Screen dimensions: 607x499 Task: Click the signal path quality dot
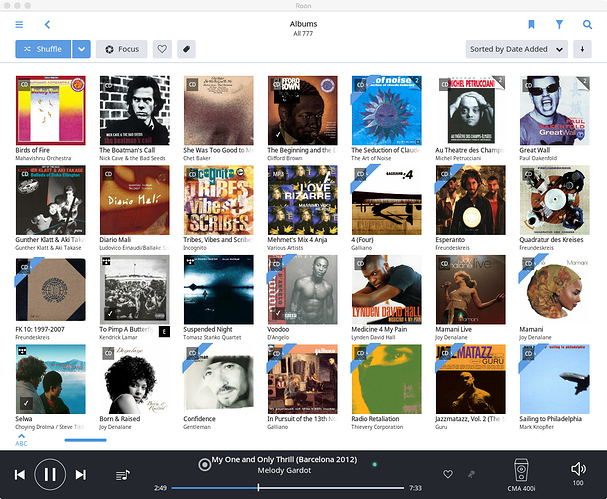point(374,464)
